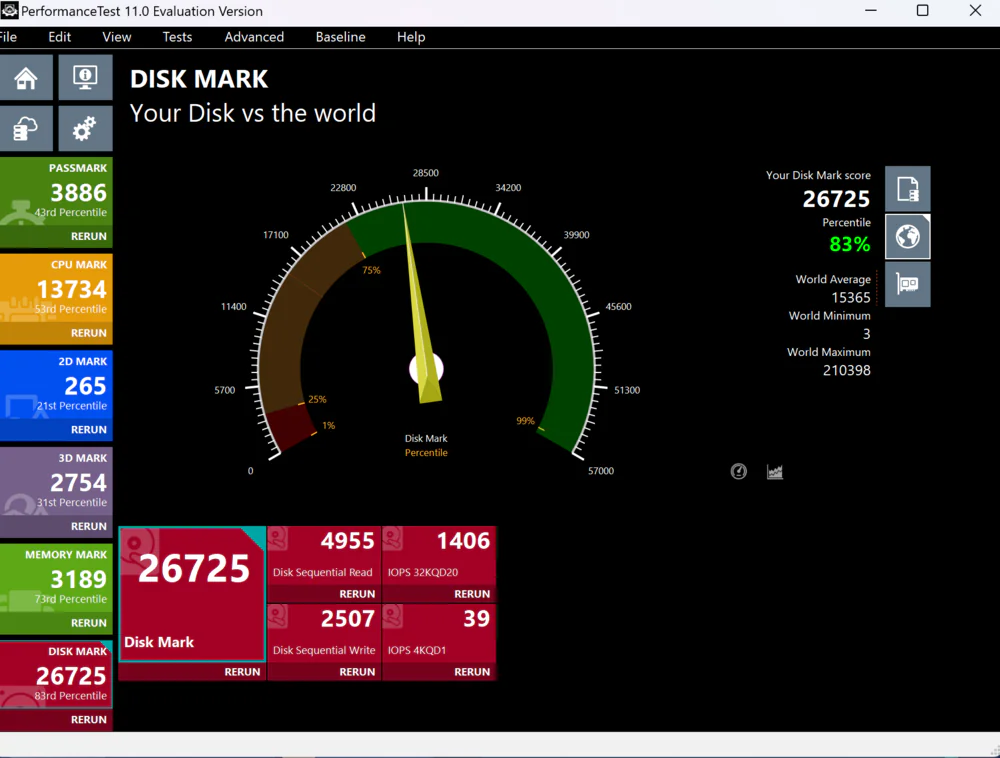Open the View menu
Screen dimensions: 1000x758
point(117,37)
